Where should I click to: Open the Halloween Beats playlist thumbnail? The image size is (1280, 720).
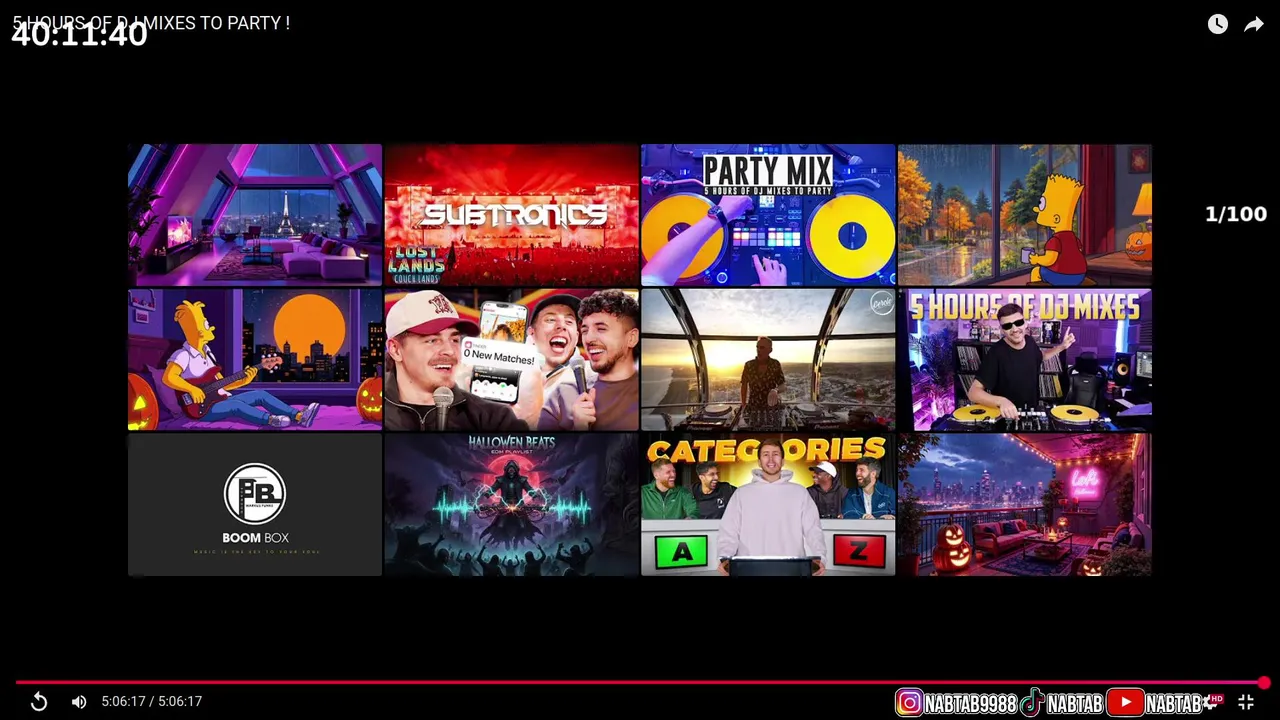click(x=511, y=505)
